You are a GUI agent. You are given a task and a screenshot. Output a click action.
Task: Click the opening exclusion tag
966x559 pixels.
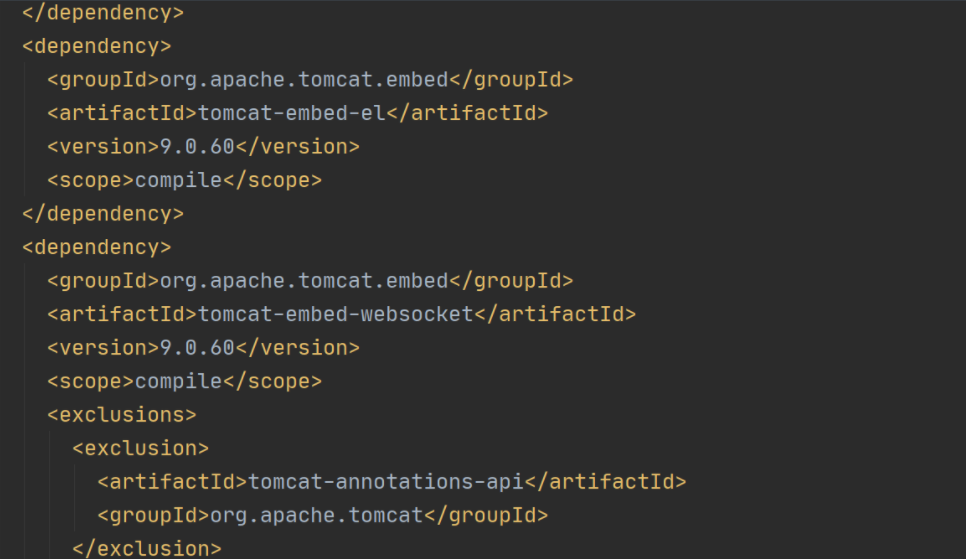(140, 448)
